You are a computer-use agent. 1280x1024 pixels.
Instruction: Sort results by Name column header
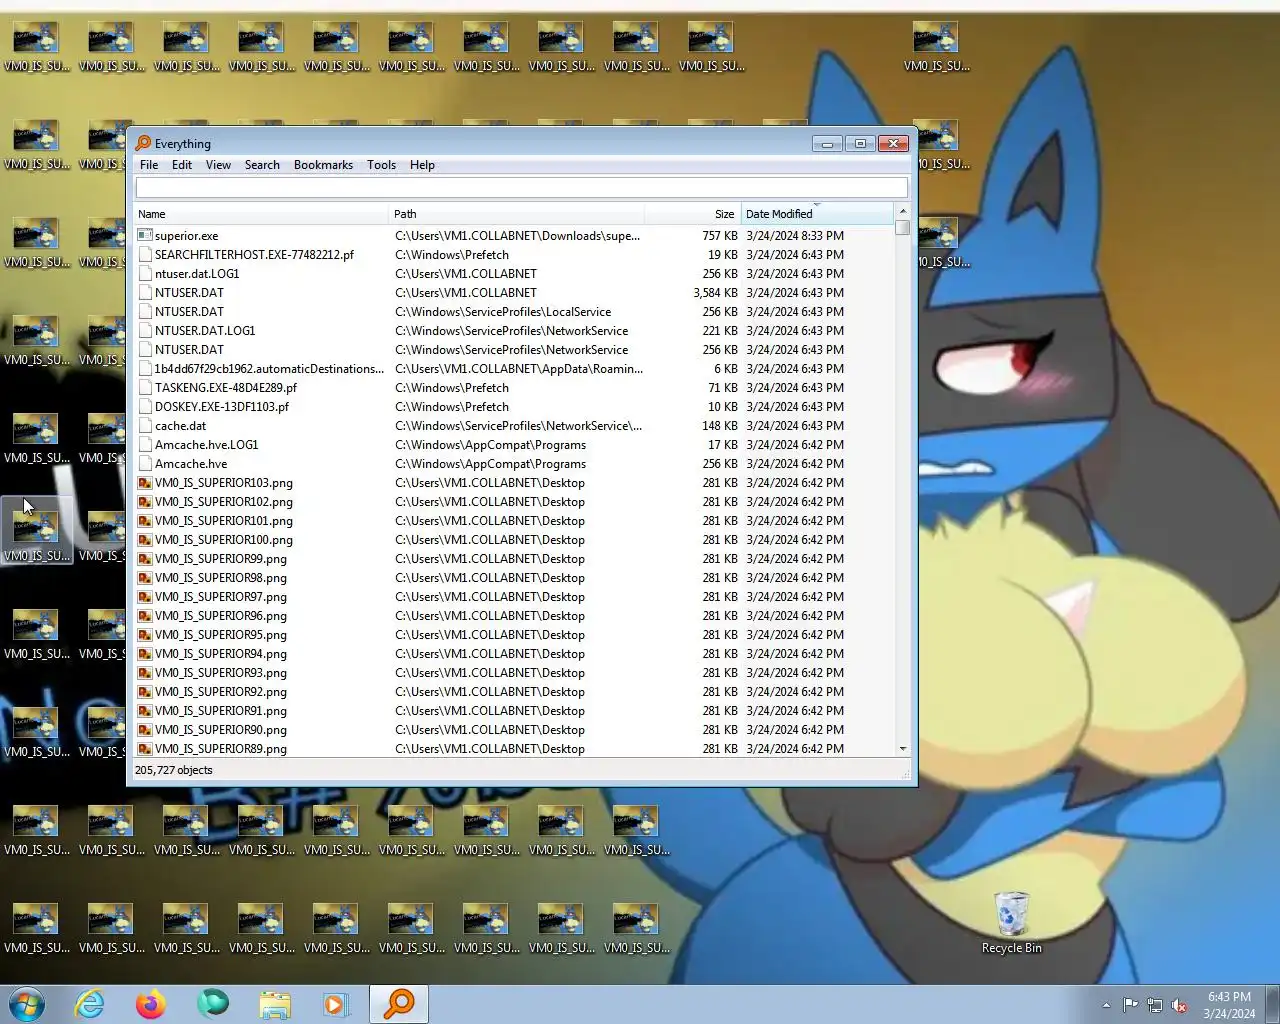[x=262, y=214]
